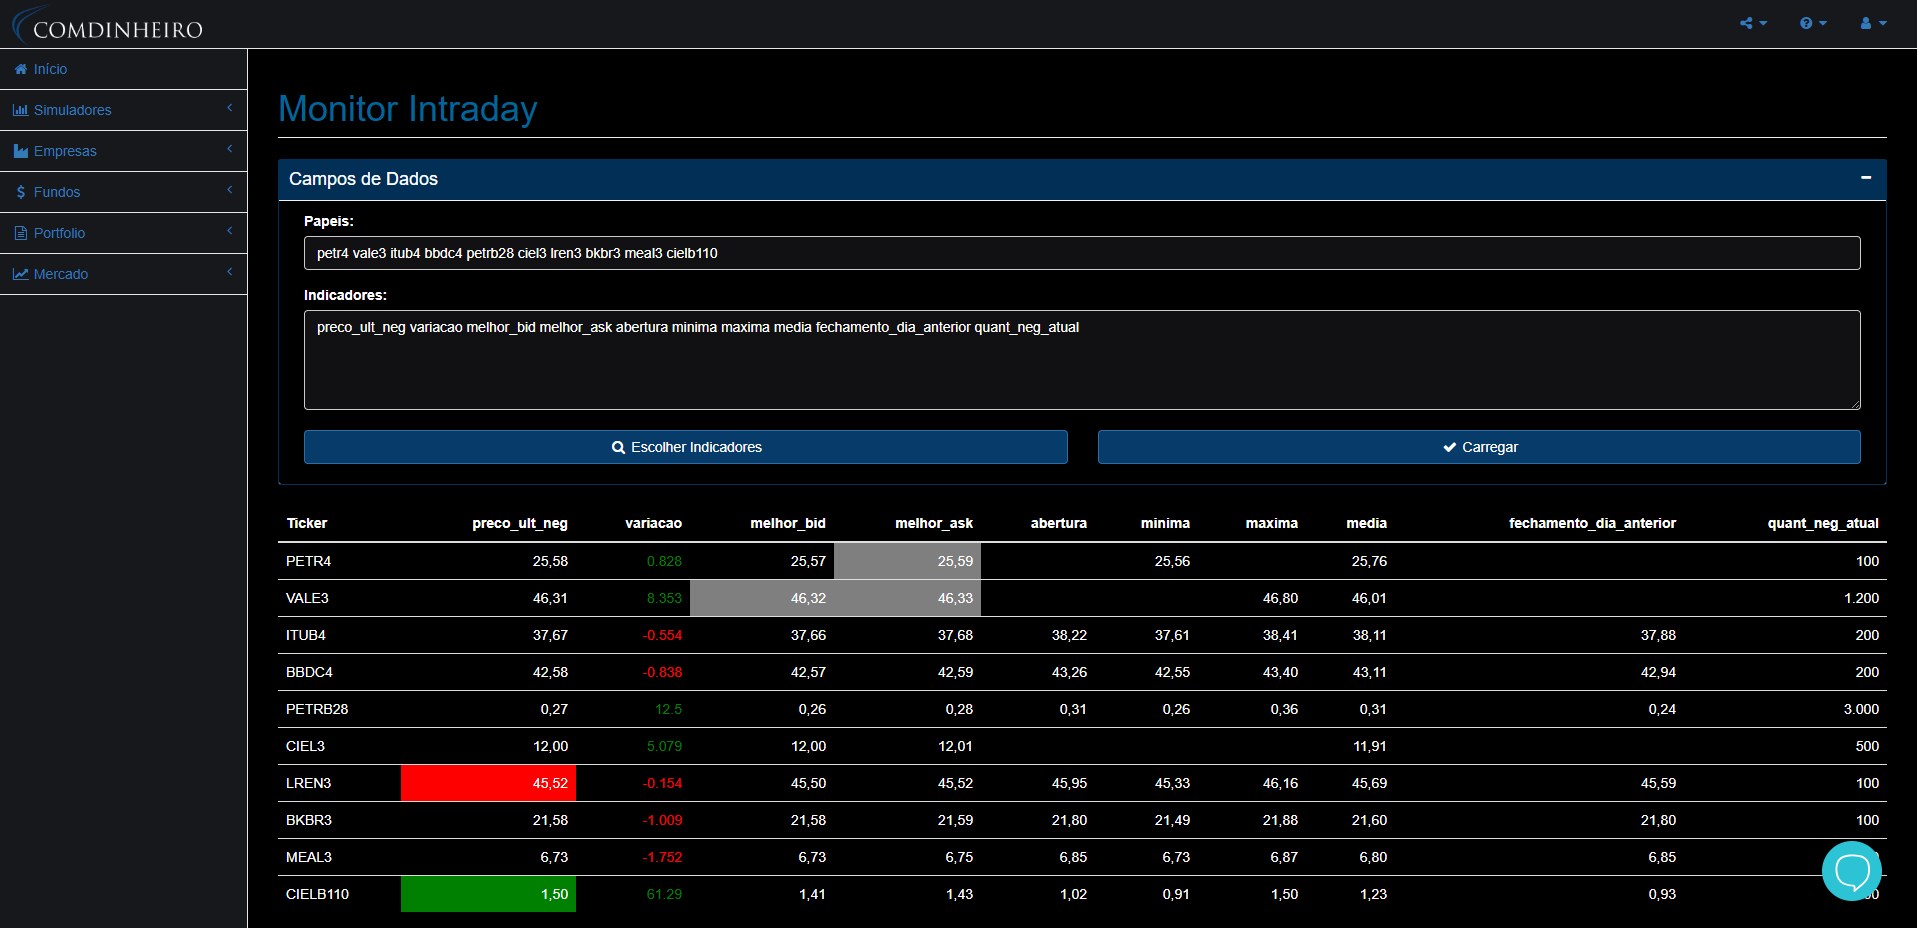Image resolution: width=1917 pixels, height=928 pixels.
Task: Click the variacao column header
Action: [653, 523]
